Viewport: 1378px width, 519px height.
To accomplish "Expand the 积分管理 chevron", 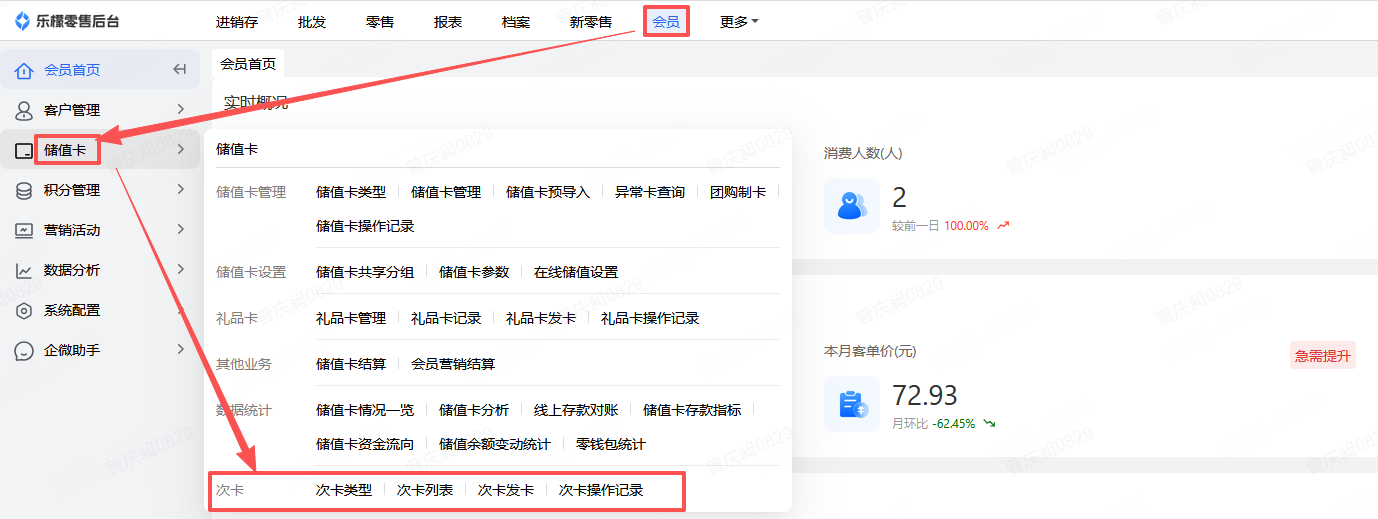I will 181,189.
